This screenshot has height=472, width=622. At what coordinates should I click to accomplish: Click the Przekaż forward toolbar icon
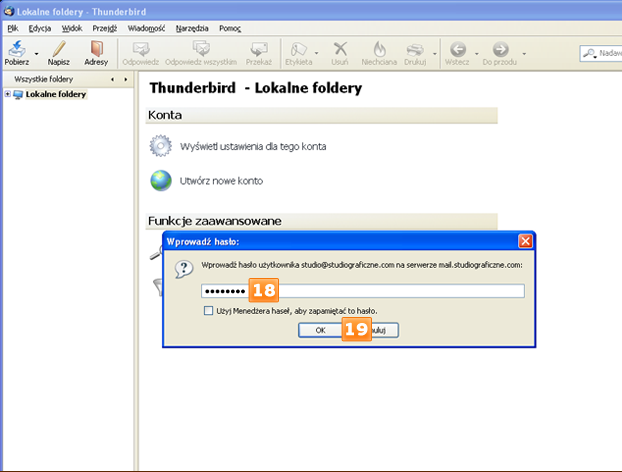[x=259, y=49]
